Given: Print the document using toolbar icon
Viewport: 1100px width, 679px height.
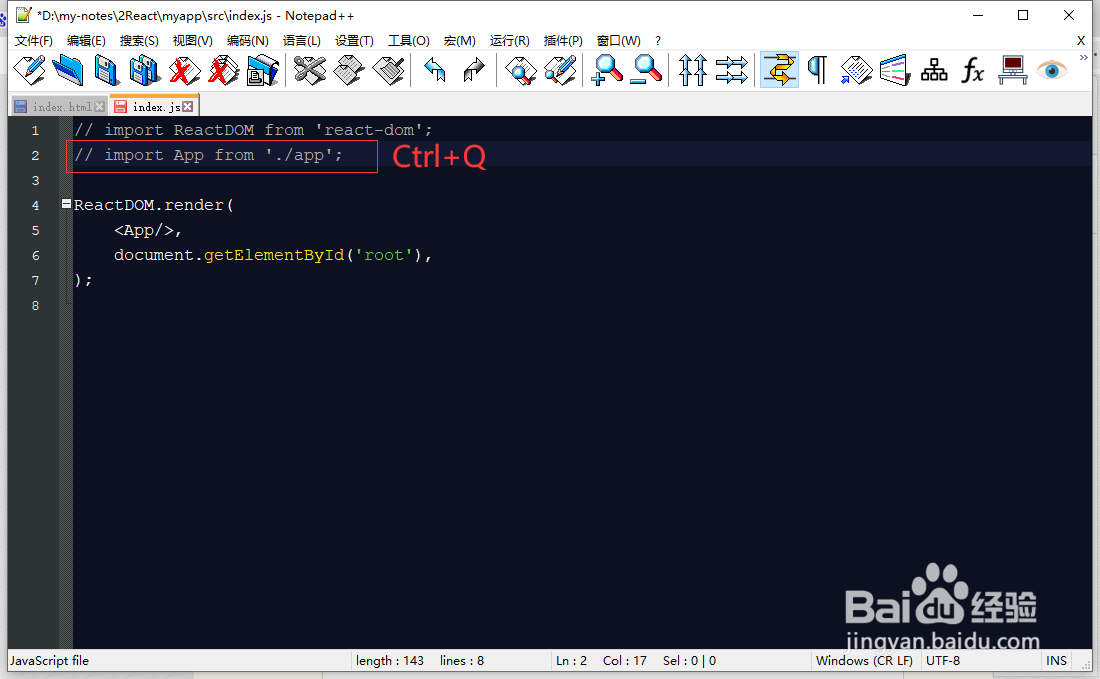Looking at the screenshot, I should (x=262, y=70).
